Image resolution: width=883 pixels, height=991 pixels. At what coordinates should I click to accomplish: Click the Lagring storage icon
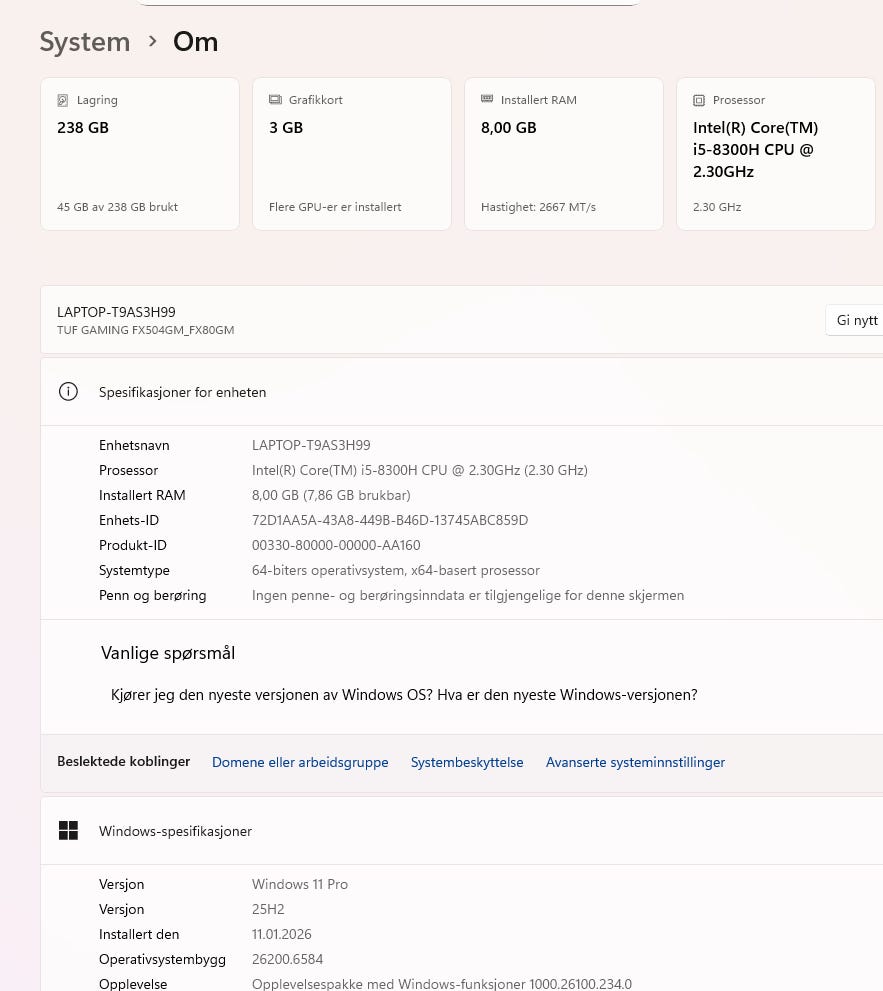pyautogui.click(x=63, y=100)
